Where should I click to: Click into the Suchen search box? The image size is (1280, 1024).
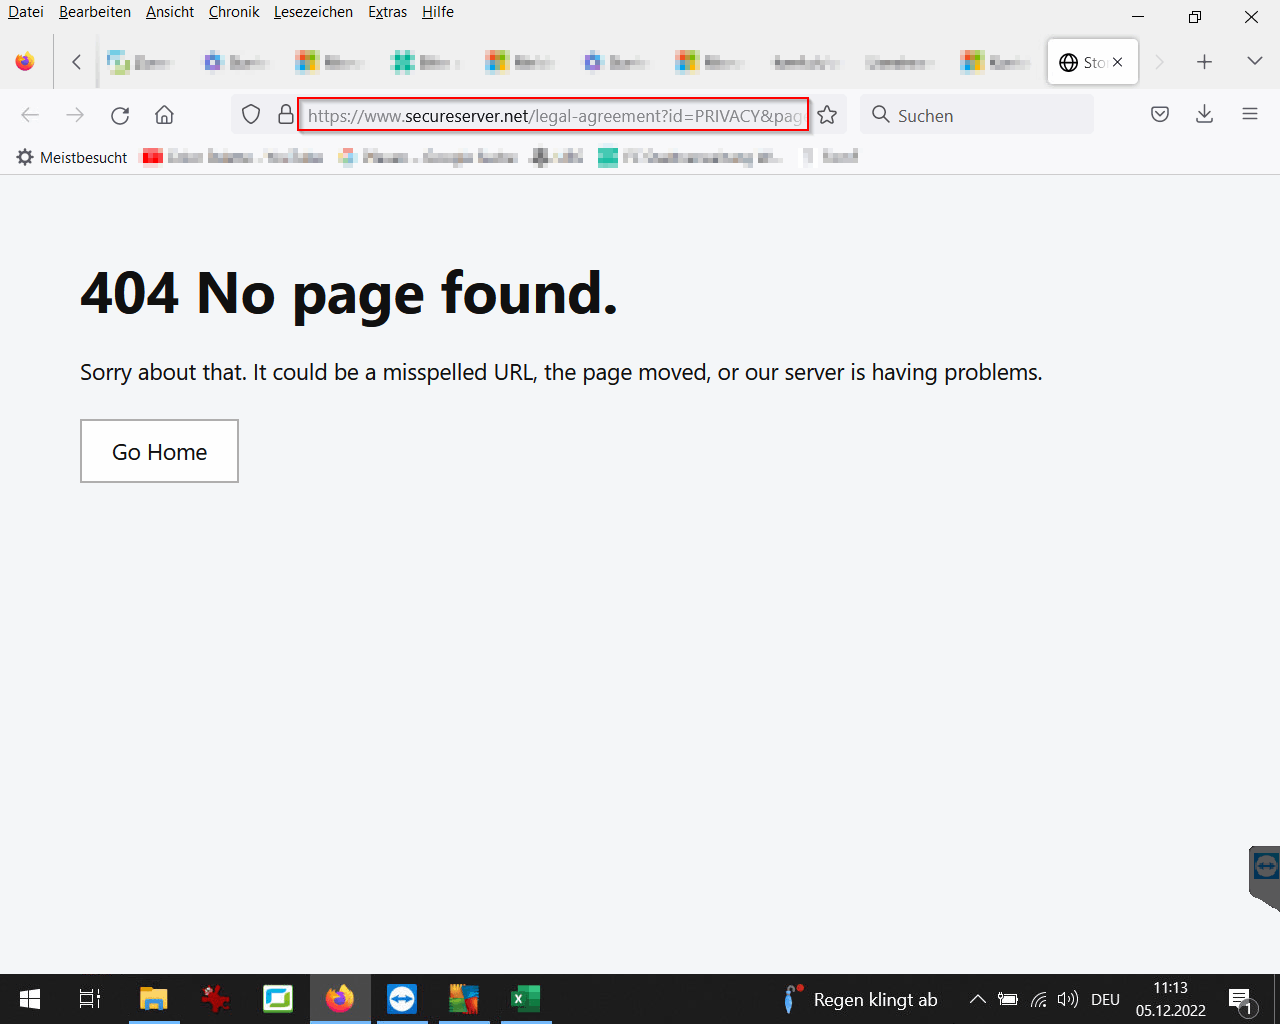977,115
